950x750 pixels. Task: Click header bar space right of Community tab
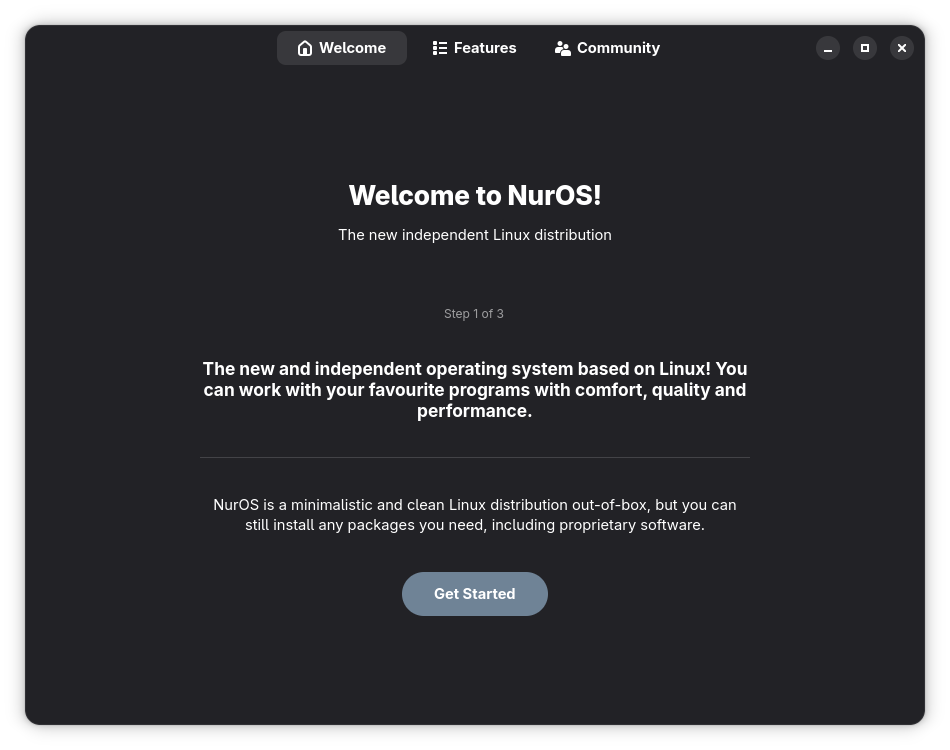pyautogui.click(x=740, y=48)
